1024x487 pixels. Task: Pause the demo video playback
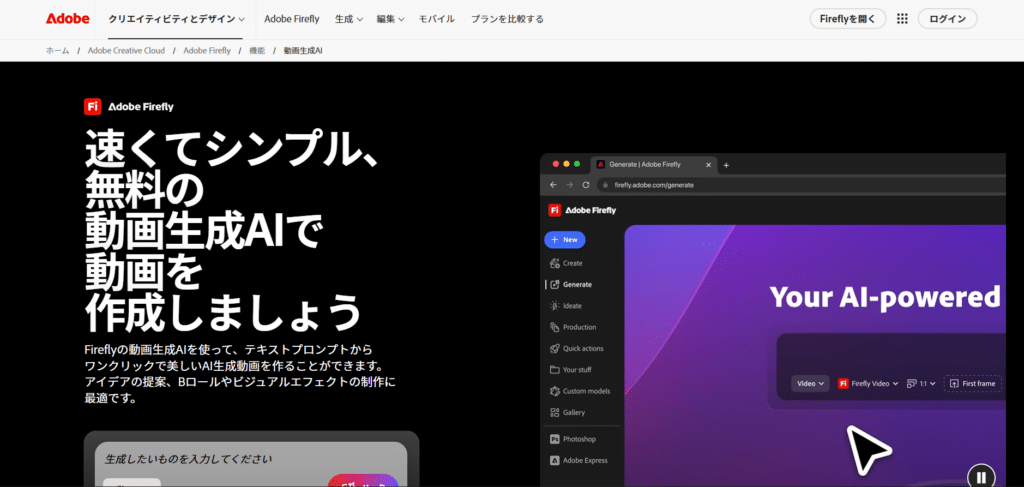(x=981, y=477)
